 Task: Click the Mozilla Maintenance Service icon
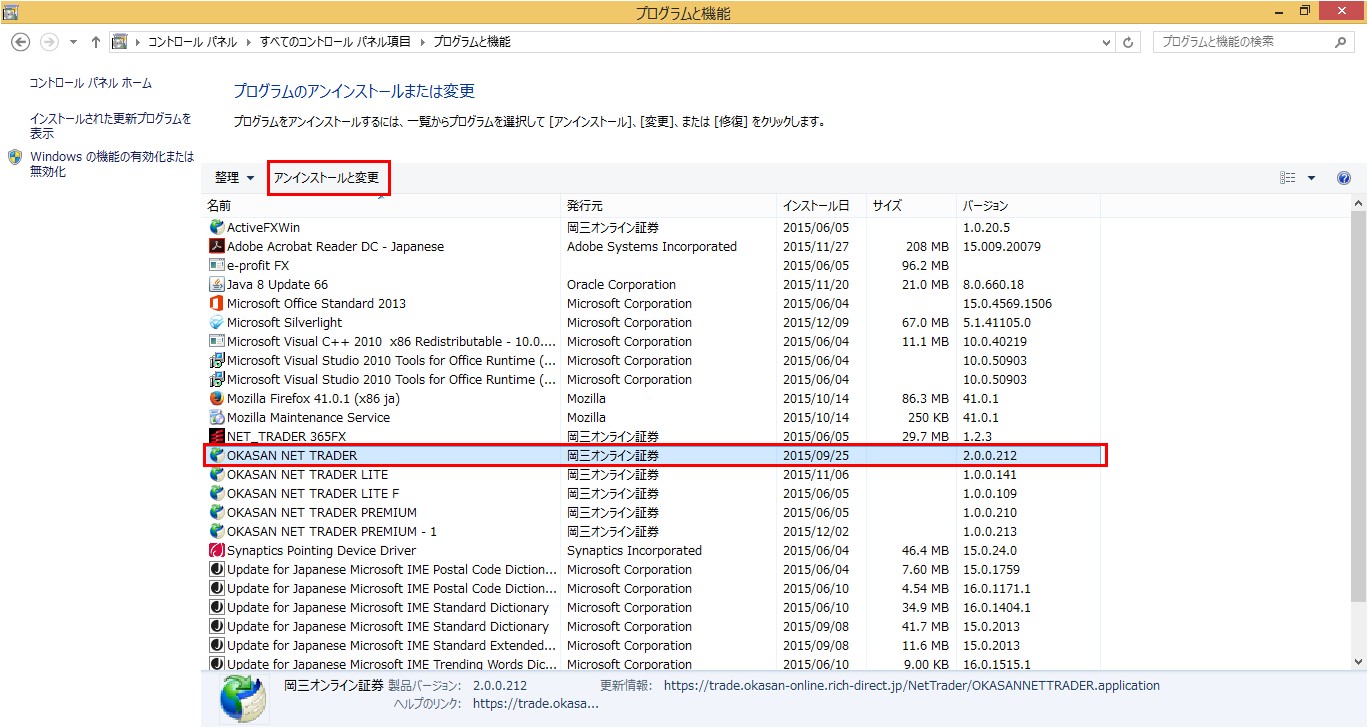(216, 418)
